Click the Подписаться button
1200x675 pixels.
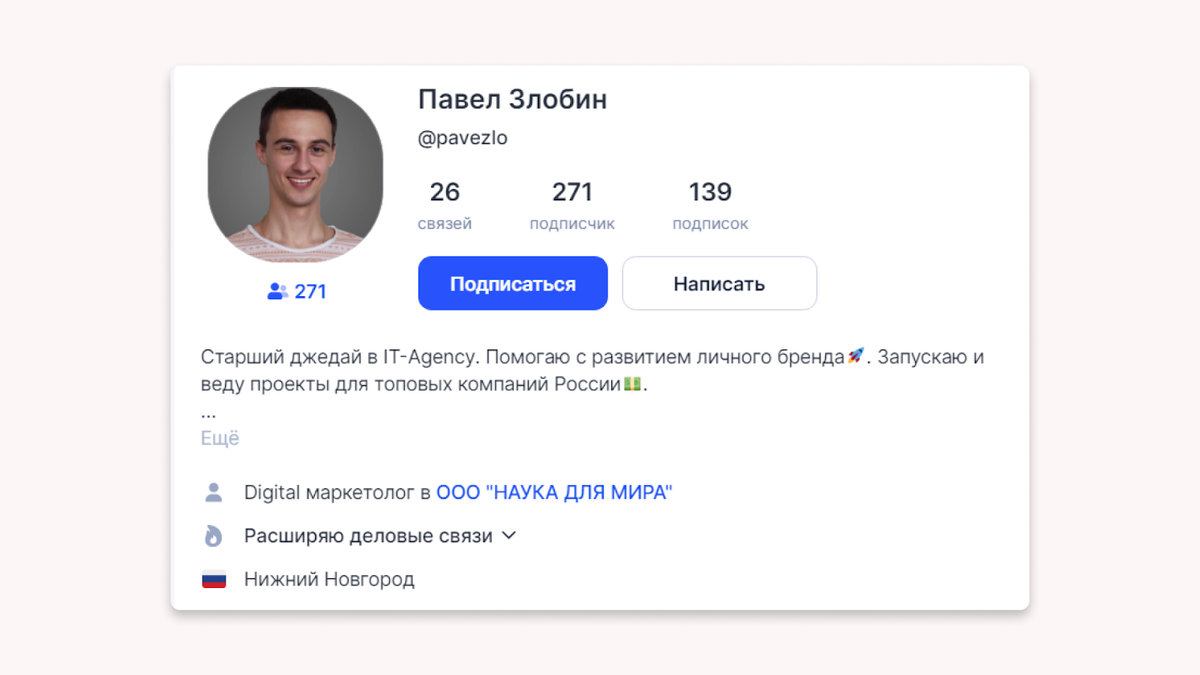513,283
